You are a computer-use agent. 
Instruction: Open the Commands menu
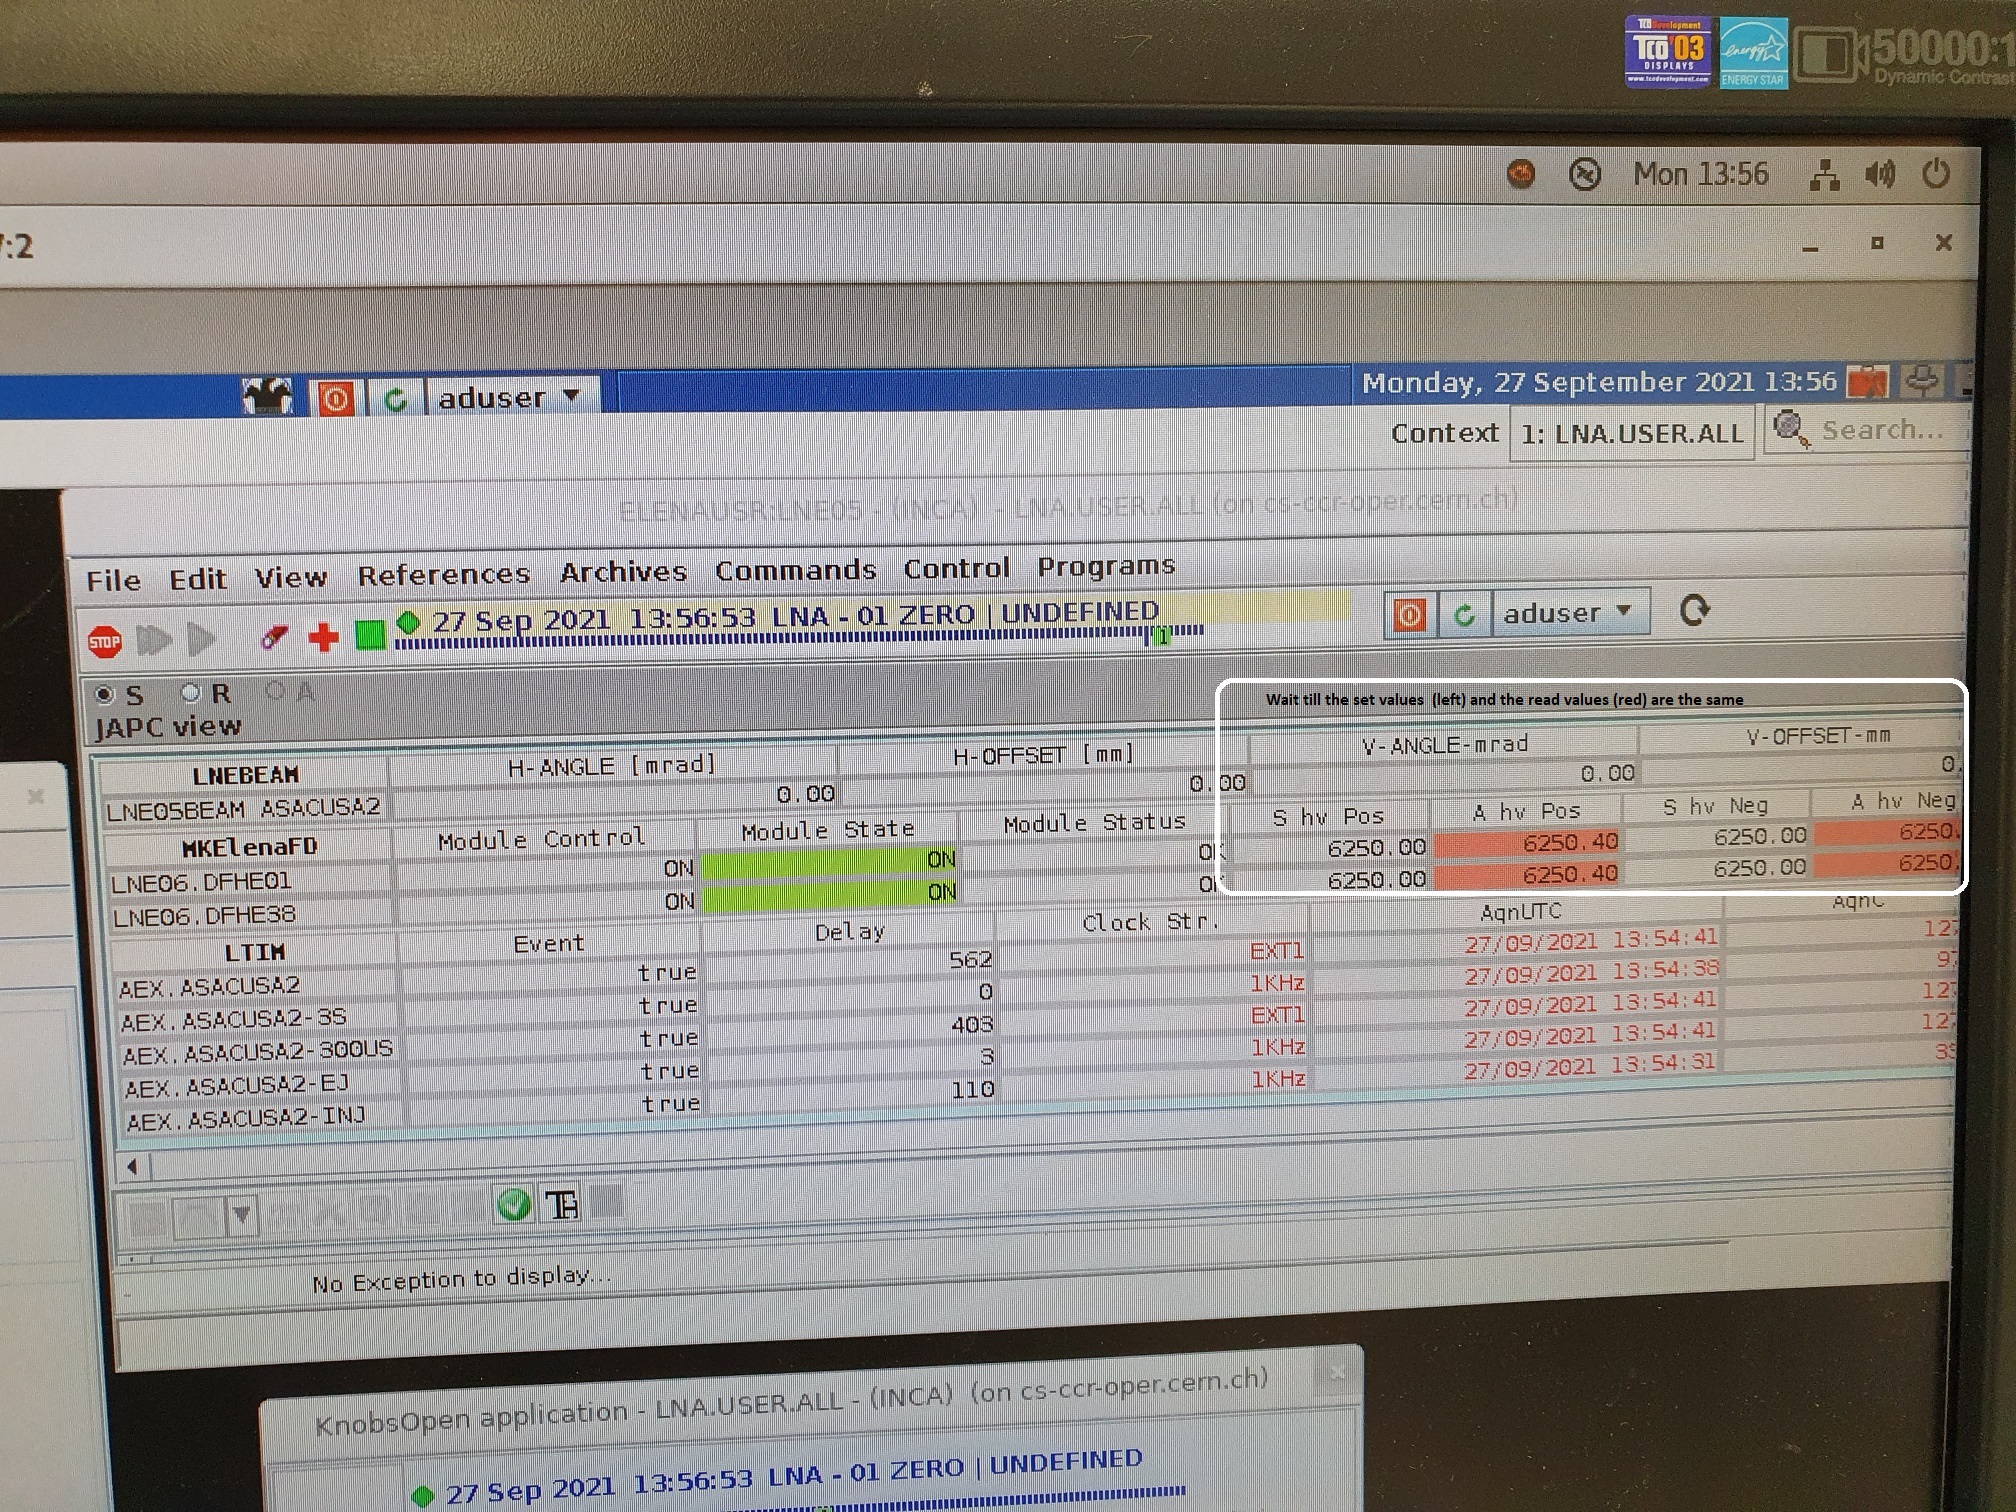point(795,570)
